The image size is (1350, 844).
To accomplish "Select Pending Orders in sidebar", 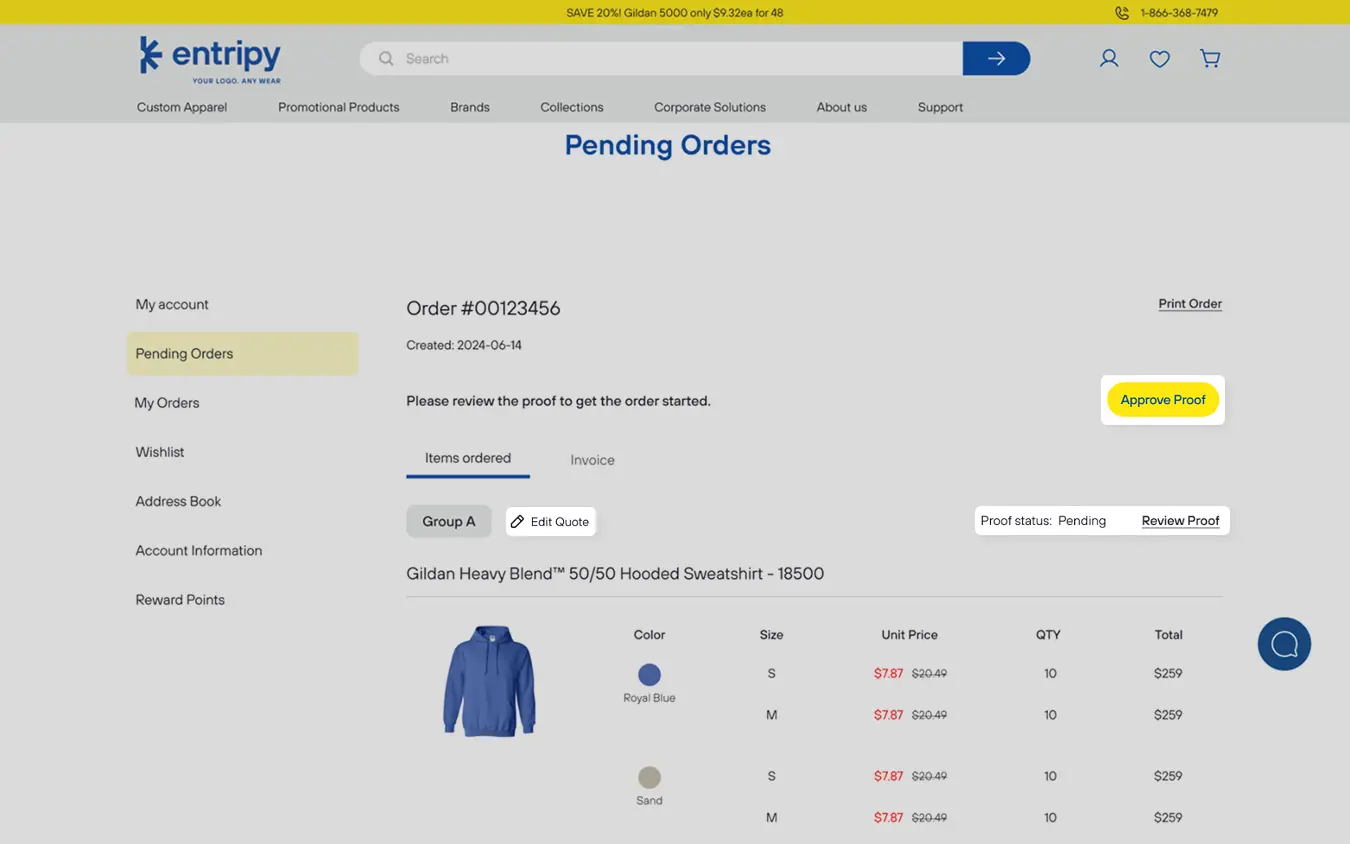I will (242, 354).
